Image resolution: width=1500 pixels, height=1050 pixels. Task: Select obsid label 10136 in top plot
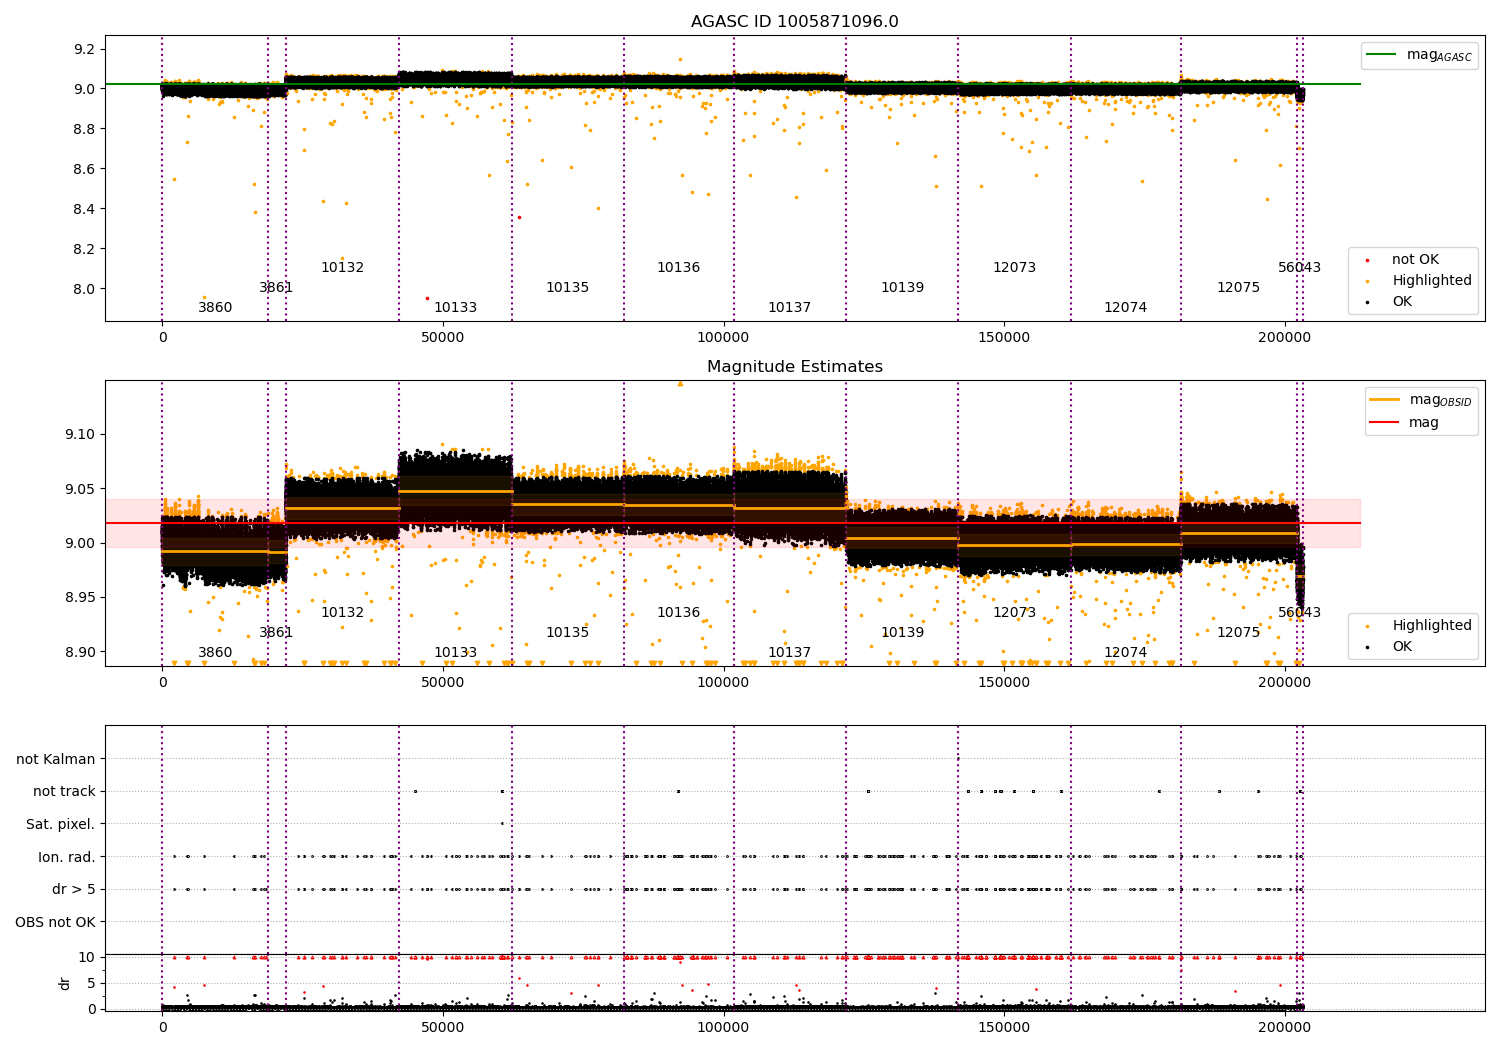tap(678, 268)
